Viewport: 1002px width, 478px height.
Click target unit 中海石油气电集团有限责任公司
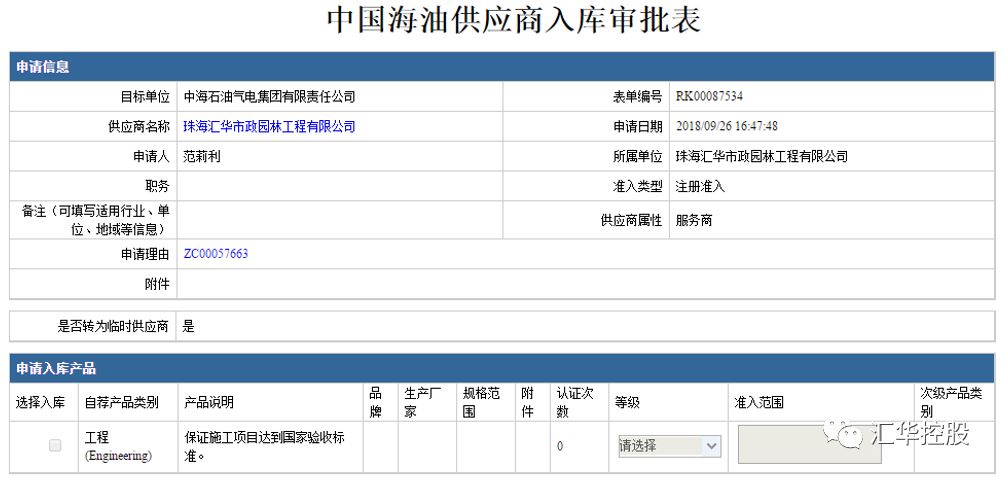pyautogui.click(x=269, y=97)
